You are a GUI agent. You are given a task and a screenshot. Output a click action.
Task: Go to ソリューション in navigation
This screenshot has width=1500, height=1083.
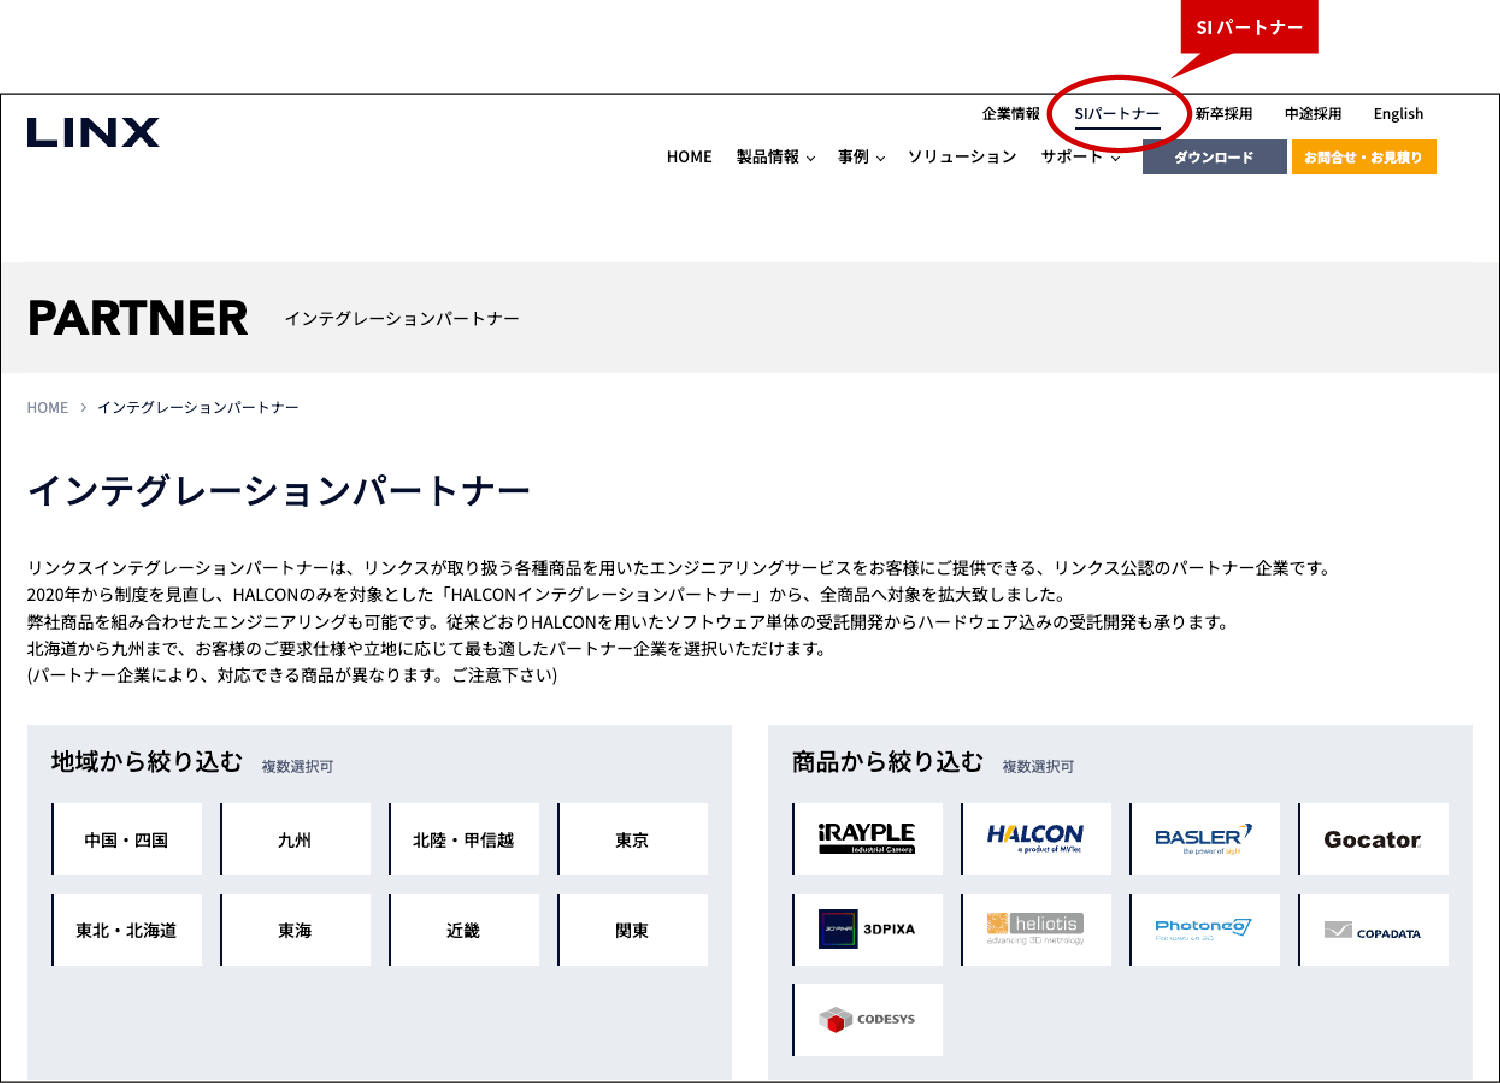pyautogui.click(x=962, y=157)
